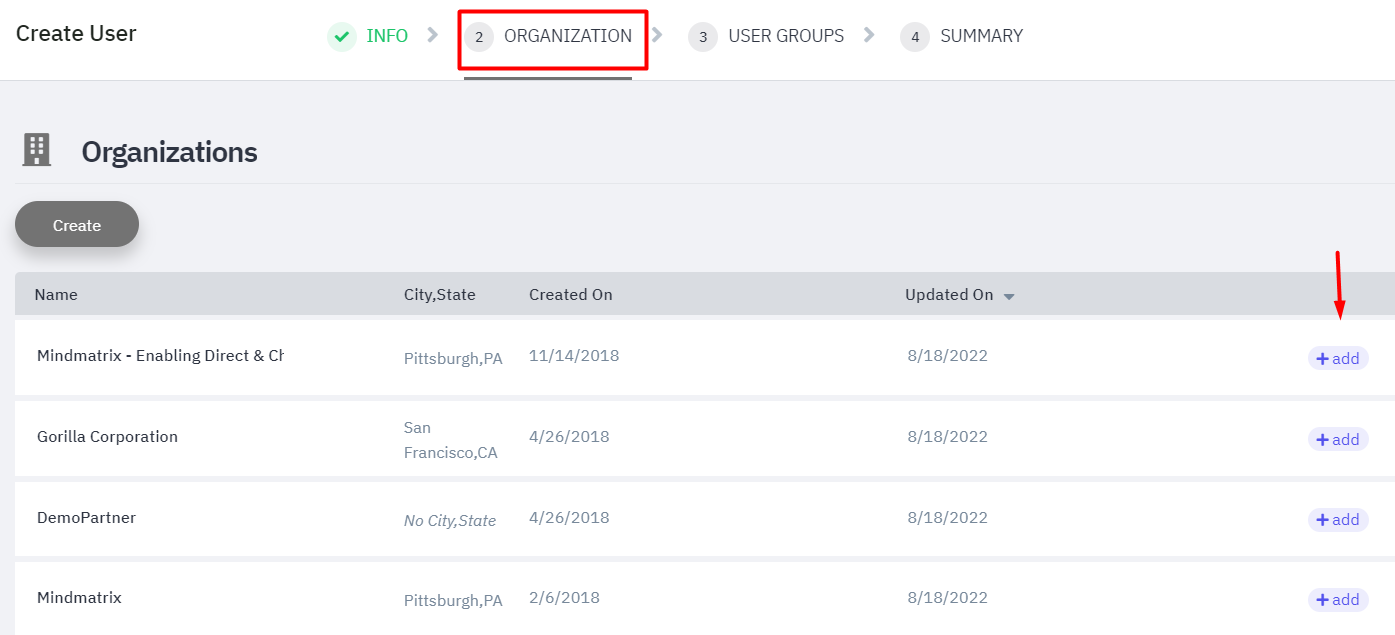
Task: Toggle the Updated On sort arrow
Action: [x=1009, y=296]
